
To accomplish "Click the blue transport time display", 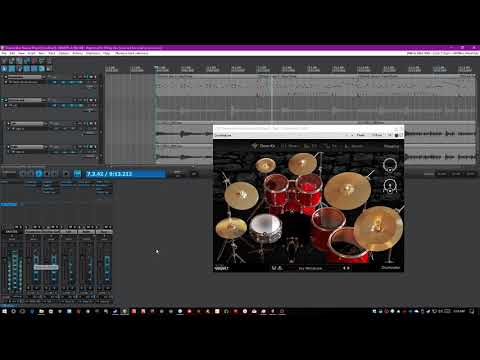I will (125, 174).
